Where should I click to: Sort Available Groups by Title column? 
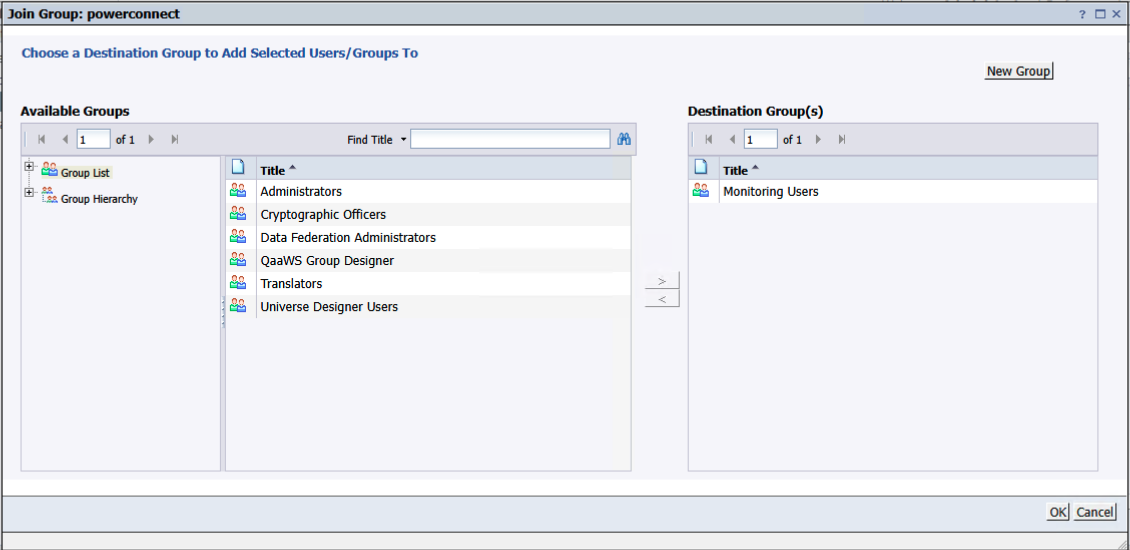tap(277, 170)
